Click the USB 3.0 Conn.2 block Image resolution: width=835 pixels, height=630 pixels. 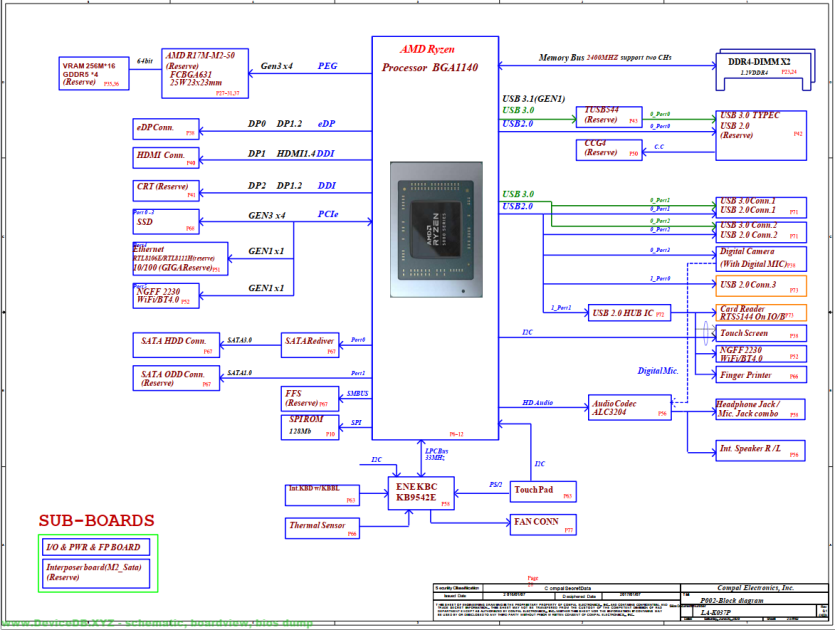(761, 232)
